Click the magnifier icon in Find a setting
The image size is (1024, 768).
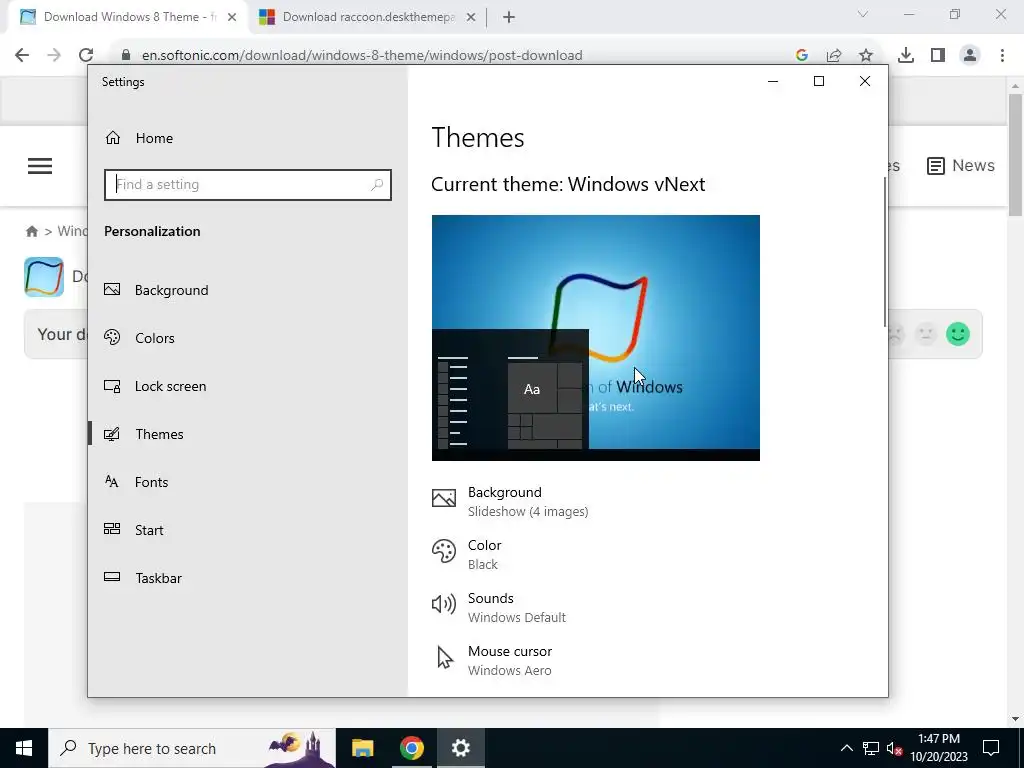[377, 185]
